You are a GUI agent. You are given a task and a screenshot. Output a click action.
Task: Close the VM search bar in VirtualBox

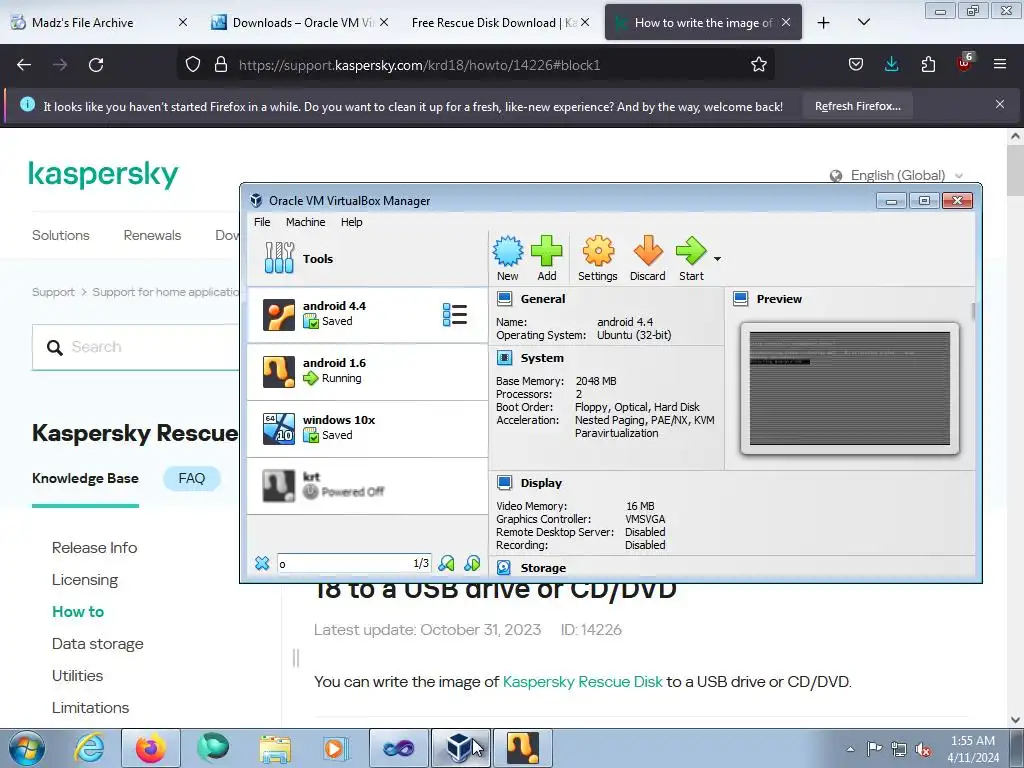click(262, 563)
